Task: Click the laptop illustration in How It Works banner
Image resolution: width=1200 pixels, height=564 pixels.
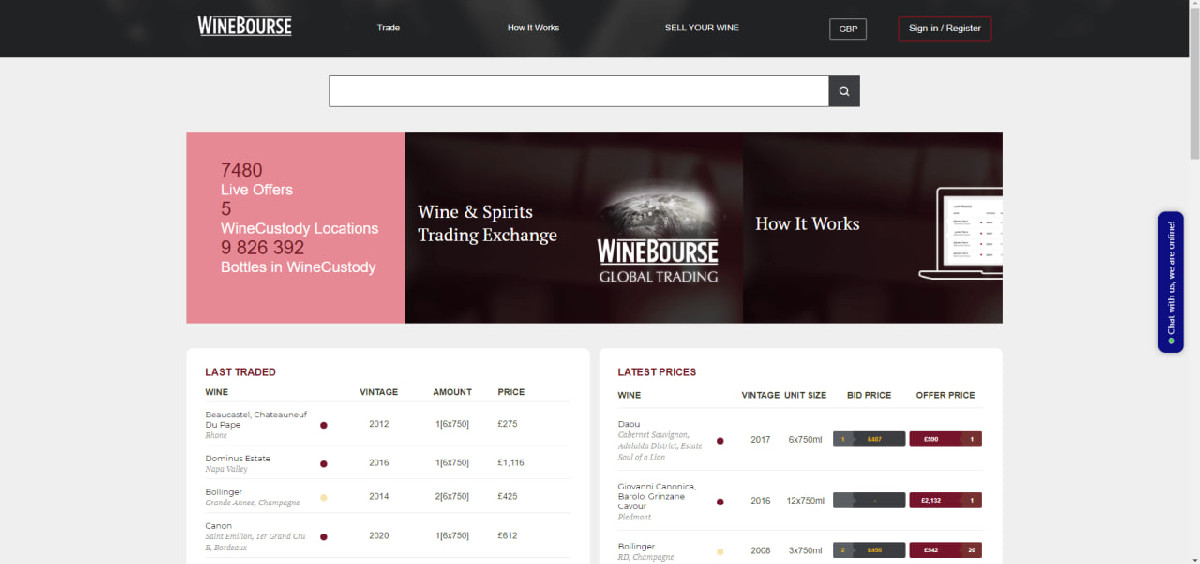Action: tap(960, 234)
